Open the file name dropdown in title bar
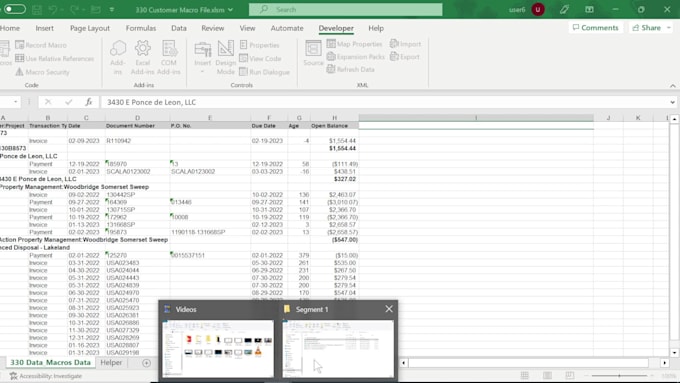 click(x=230, y=10)
